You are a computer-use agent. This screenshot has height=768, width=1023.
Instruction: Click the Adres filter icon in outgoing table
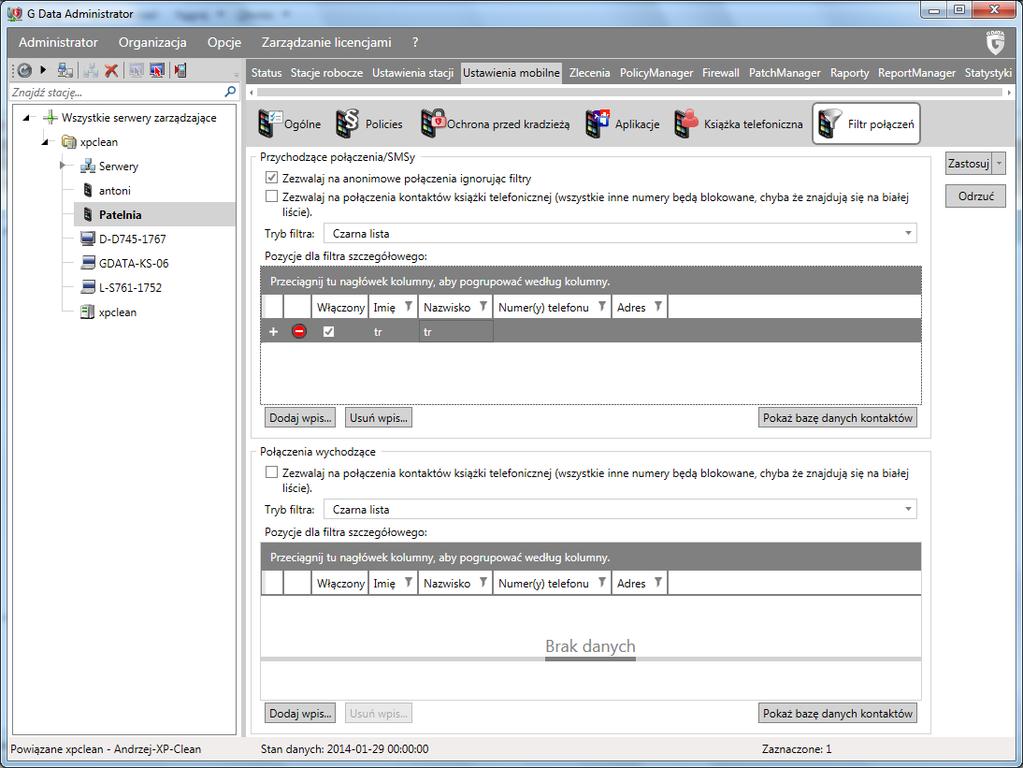(x=658, y=582)
